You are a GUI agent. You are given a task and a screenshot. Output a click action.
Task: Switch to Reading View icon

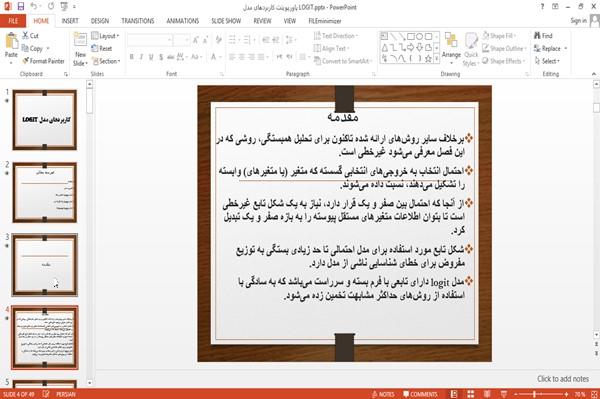click(x=487, y=394)
